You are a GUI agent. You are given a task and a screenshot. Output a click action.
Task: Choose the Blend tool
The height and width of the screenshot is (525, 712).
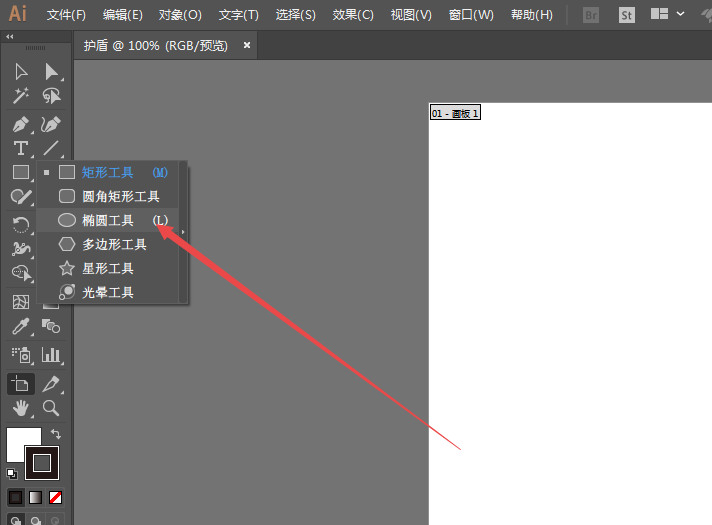(x=51, y=326)
